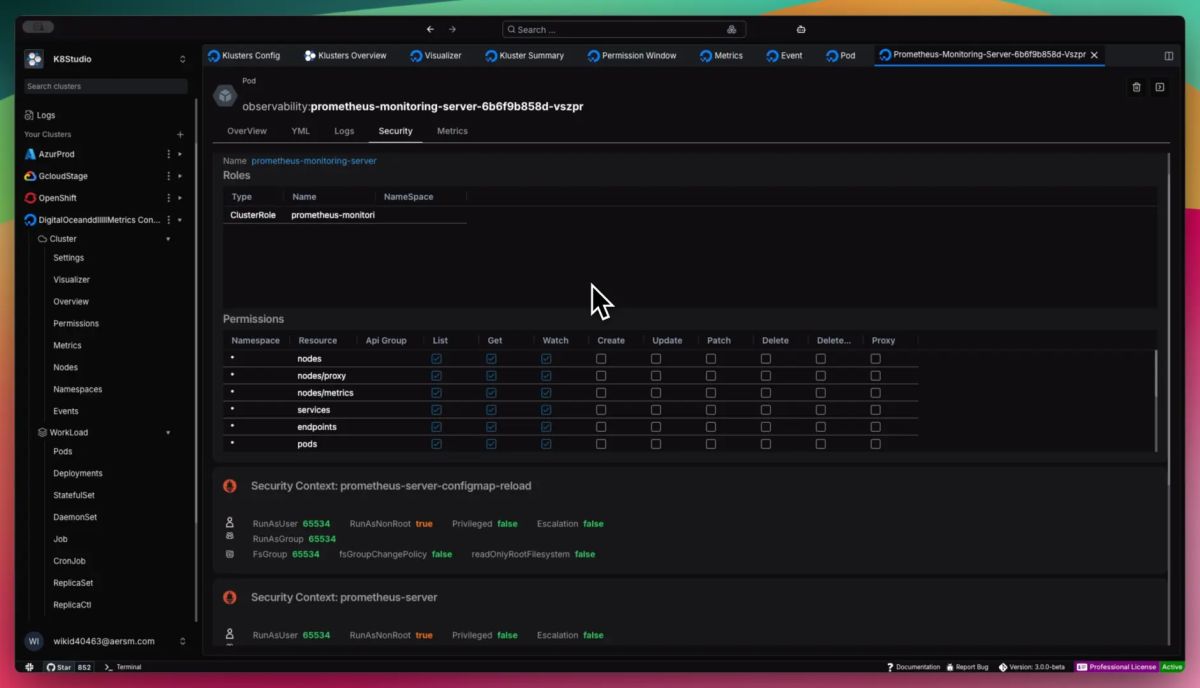Screen dimensions: 1200x688
Task: Enable Delete permission for nodes
Action: click(766, 358)
